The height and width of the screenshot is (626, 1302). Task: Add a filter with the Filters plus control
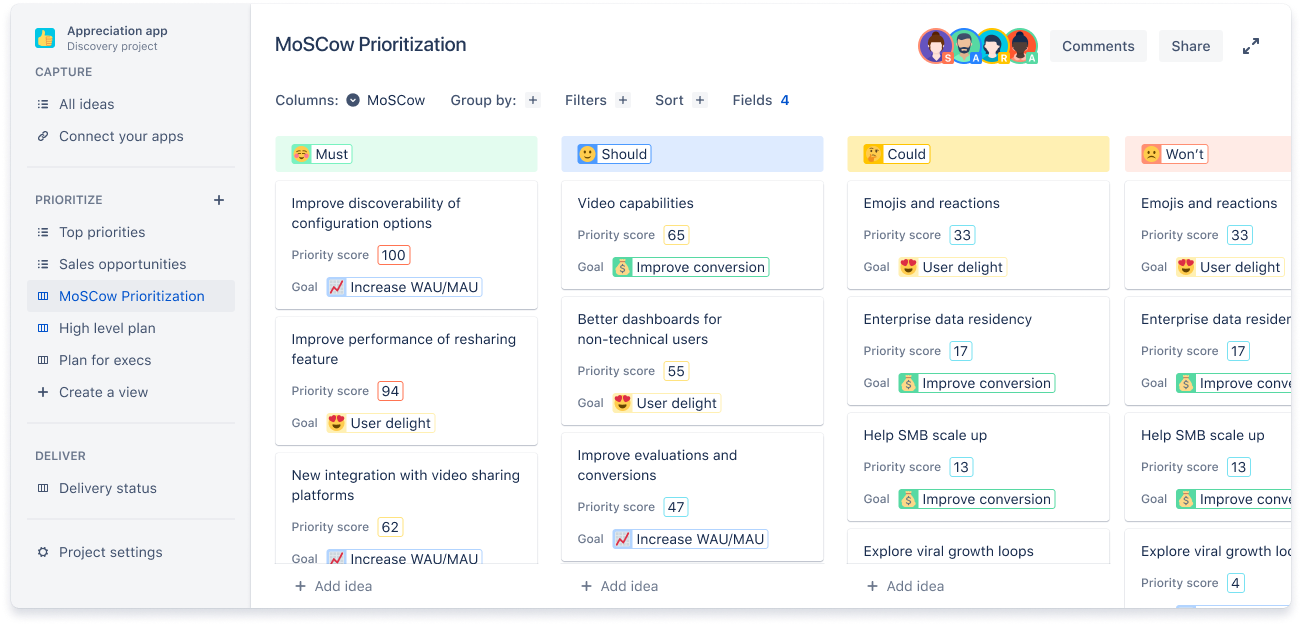tap(623, 100)
